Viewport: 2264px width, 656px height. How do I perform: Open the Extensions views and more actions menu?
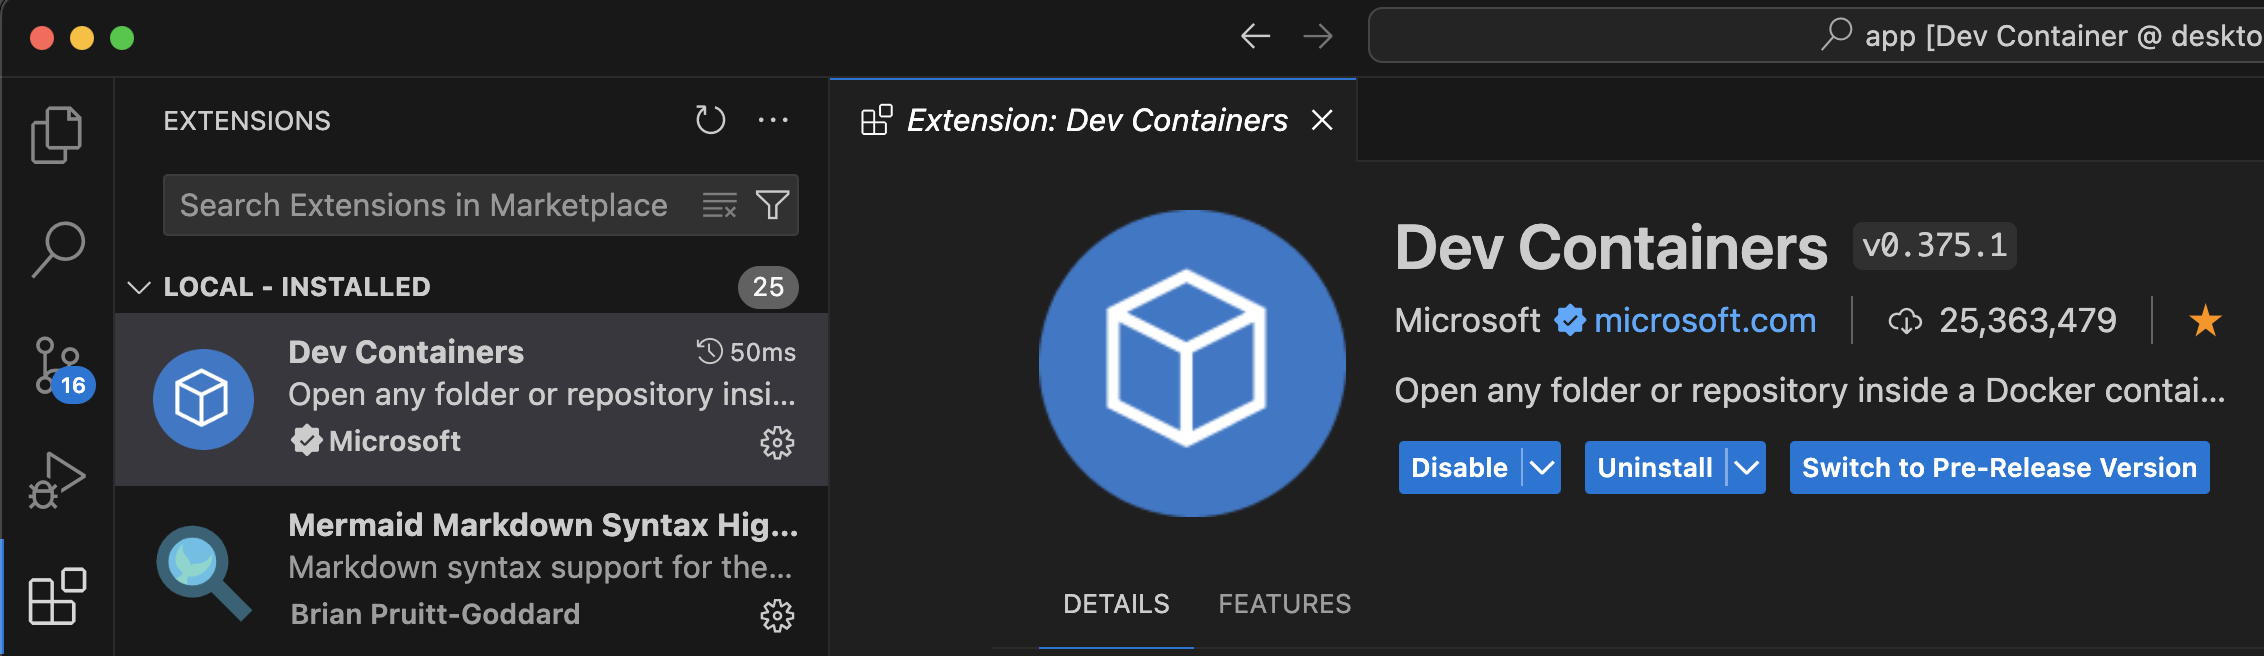[773, 120]
